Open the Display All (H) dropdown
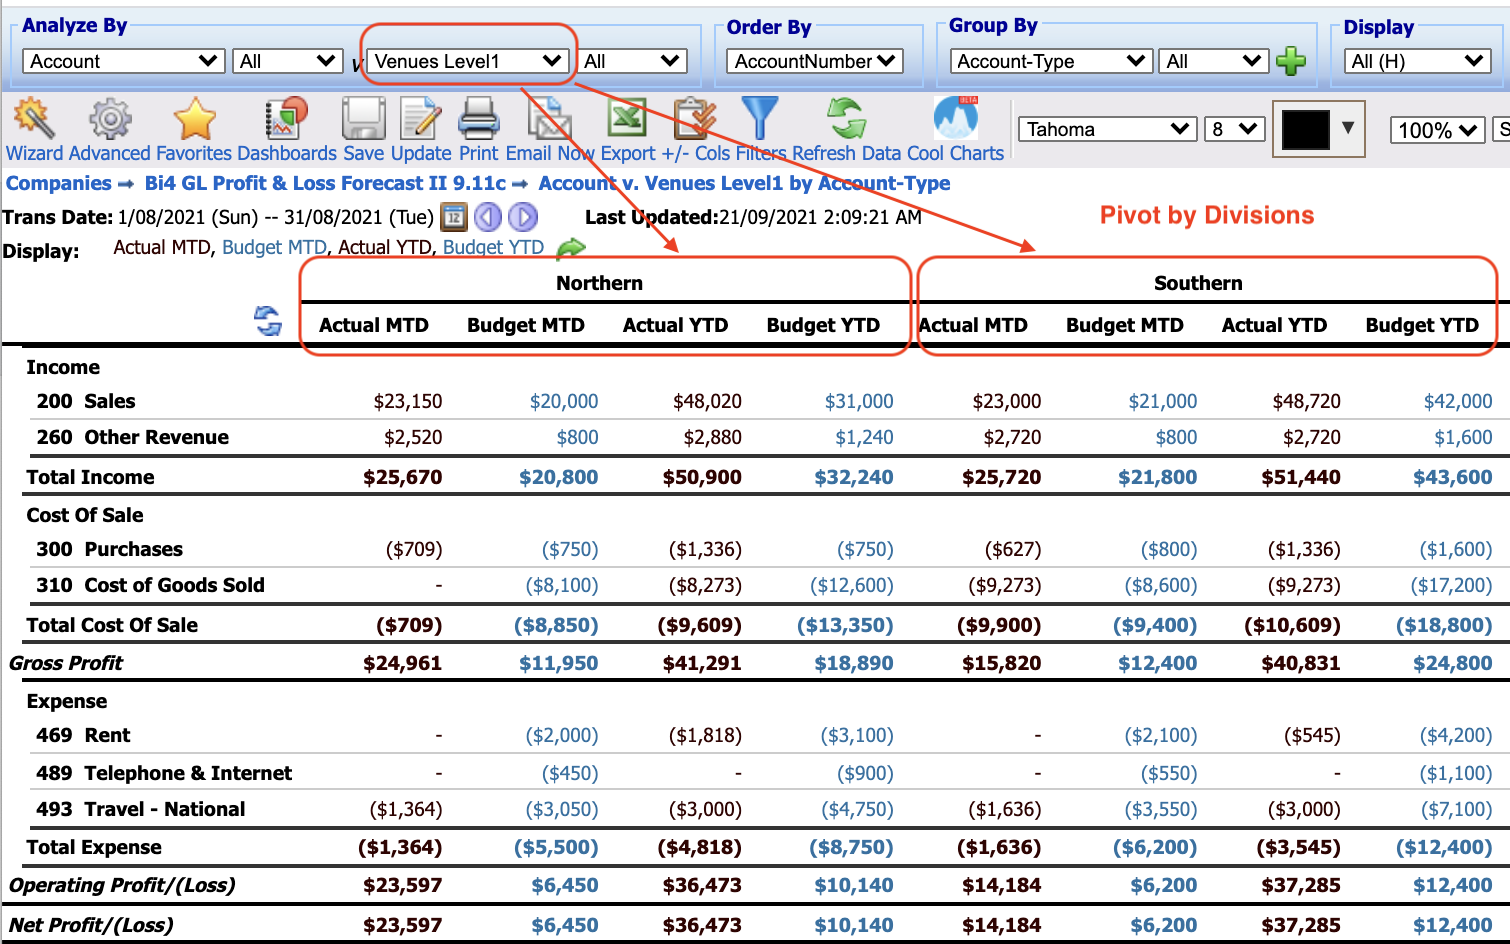Image resolution: width=1510 pixels, height=944 pixels. coord(1417,61)
